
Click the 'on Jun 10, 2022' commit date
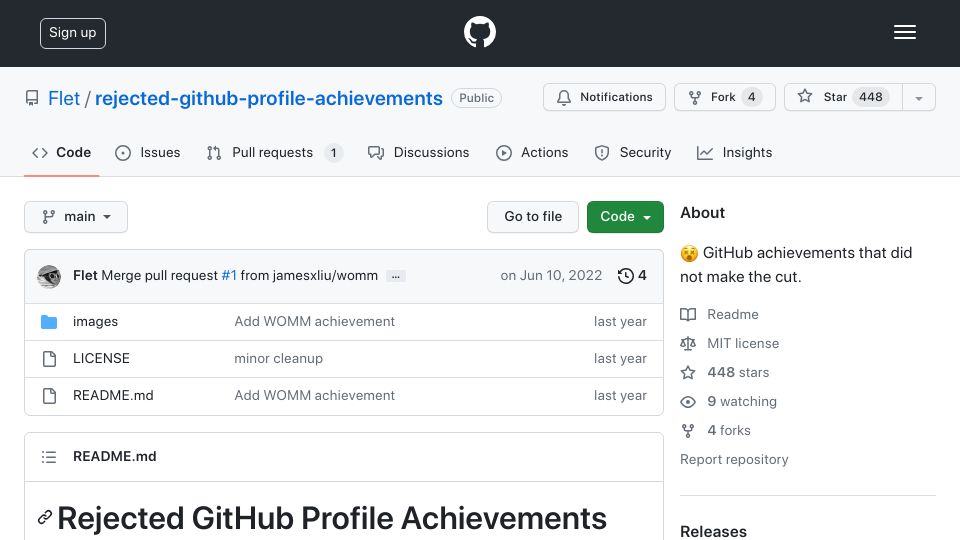pos(551,276)
